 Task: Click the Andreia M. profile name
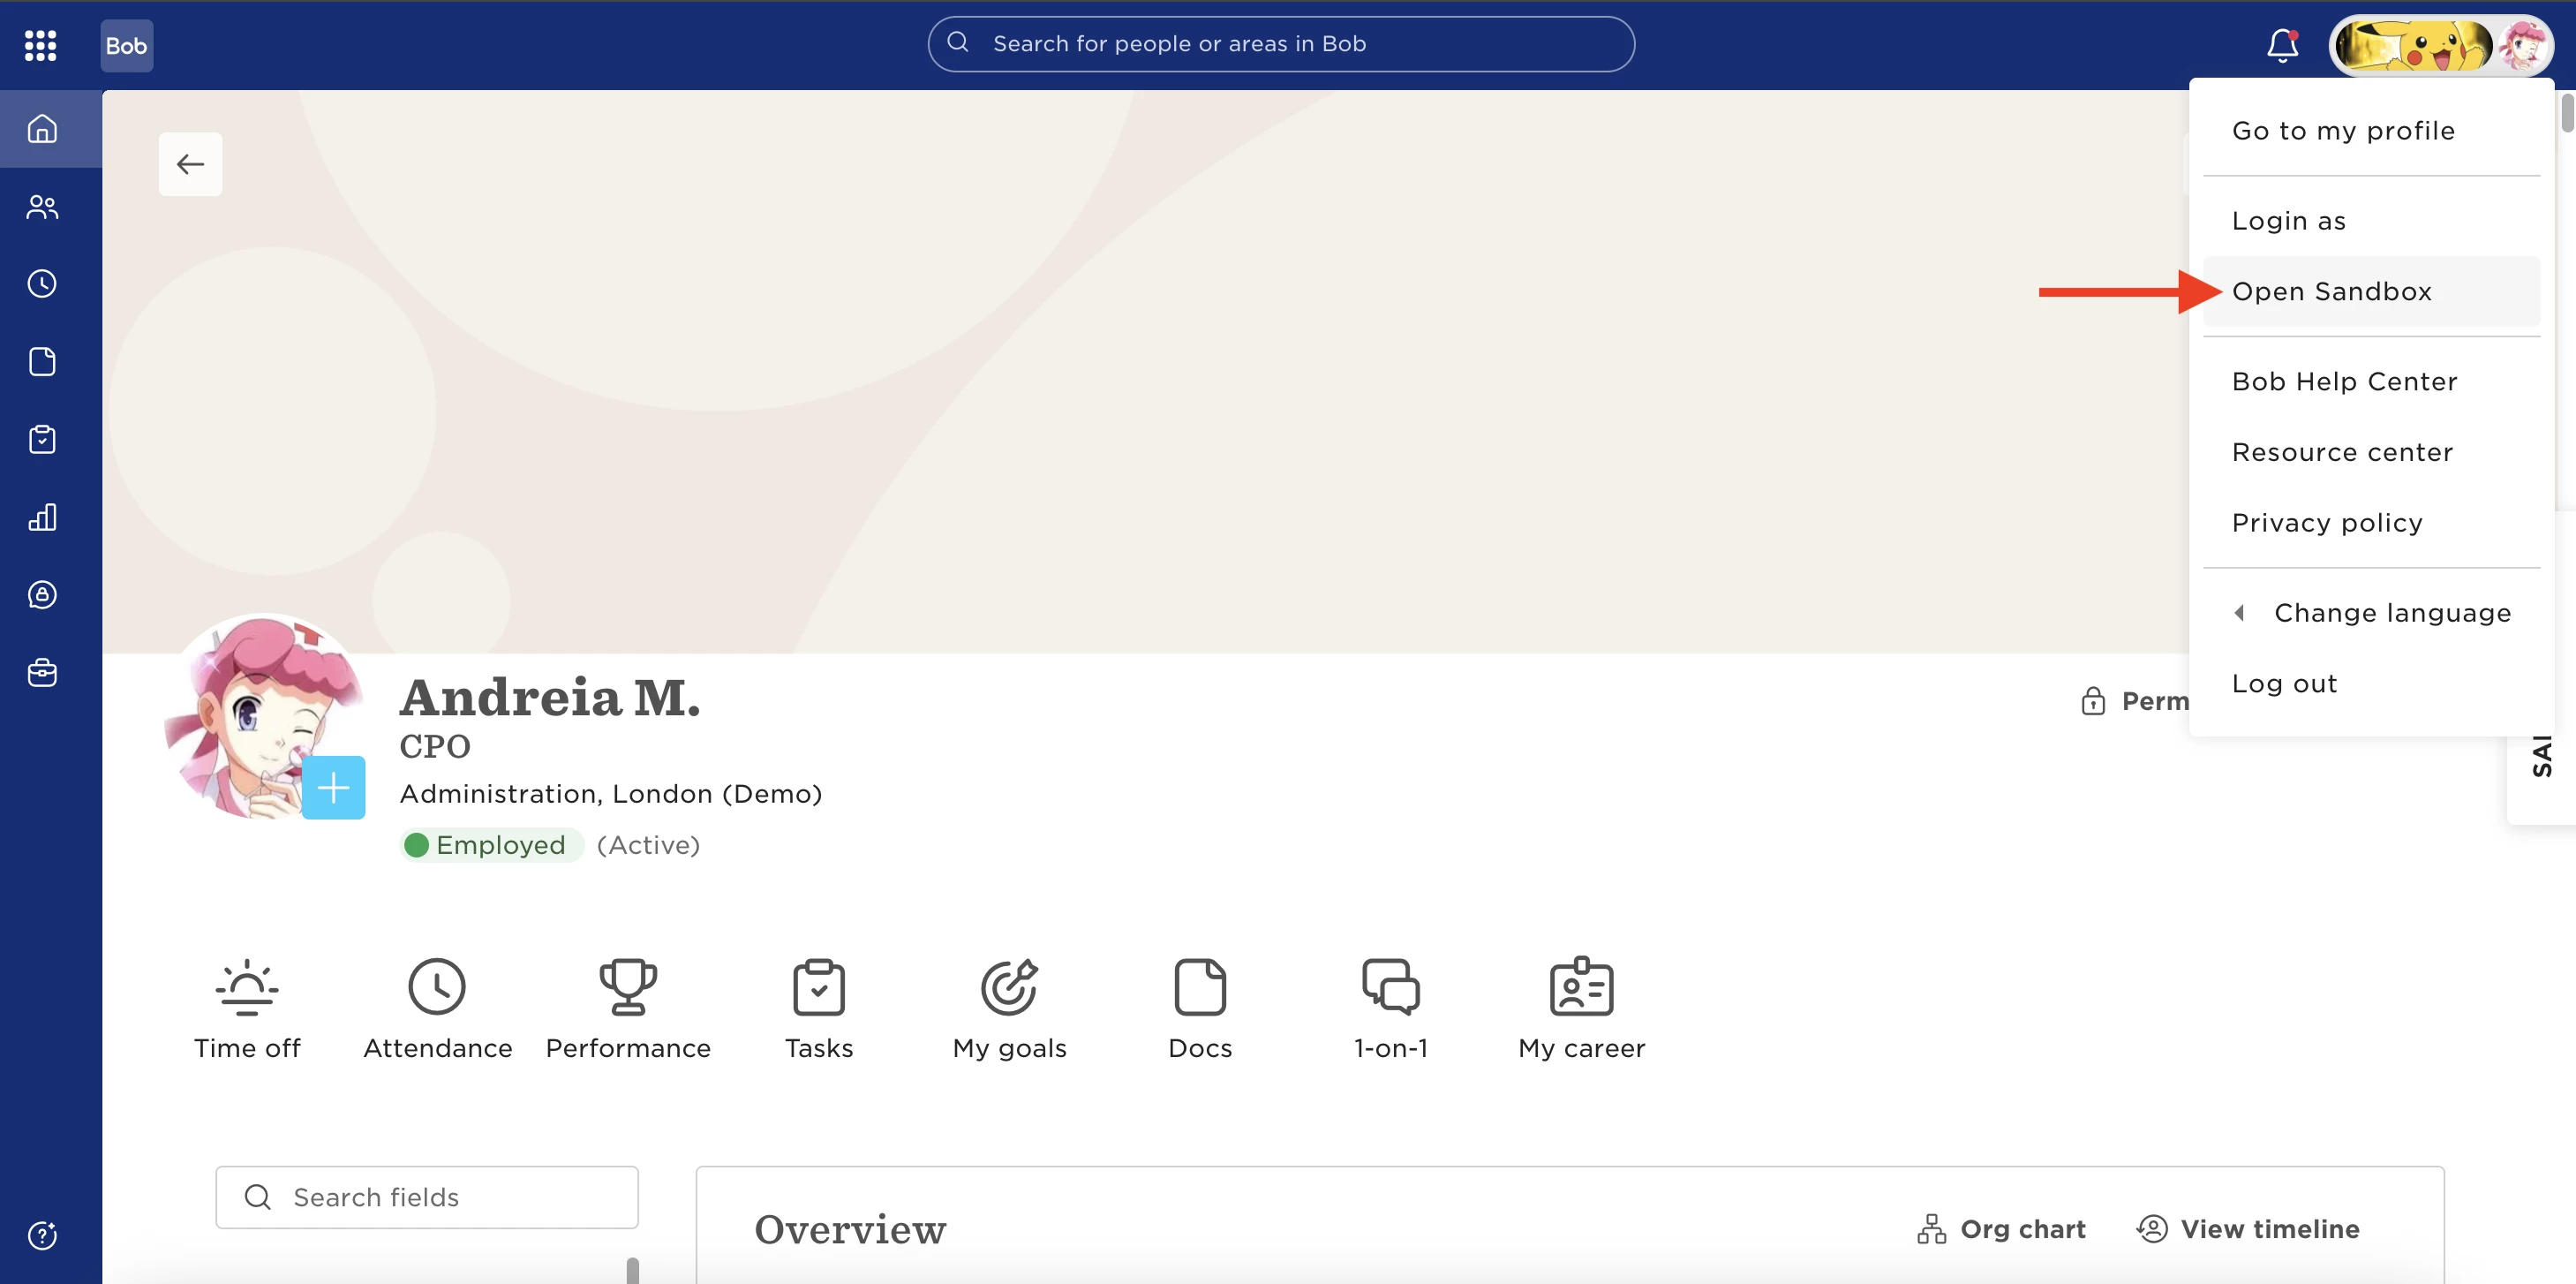point(550,697)
